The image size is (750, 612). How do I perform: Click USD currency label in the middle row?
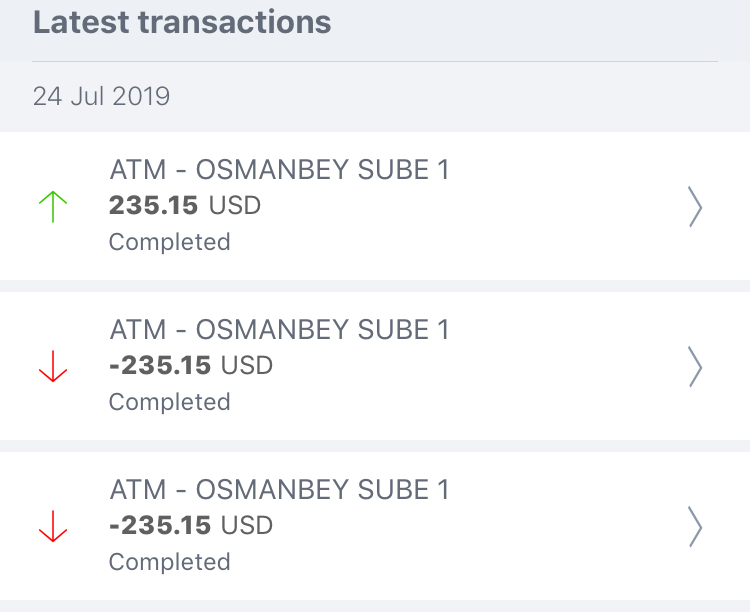click(x=247, y=366)
